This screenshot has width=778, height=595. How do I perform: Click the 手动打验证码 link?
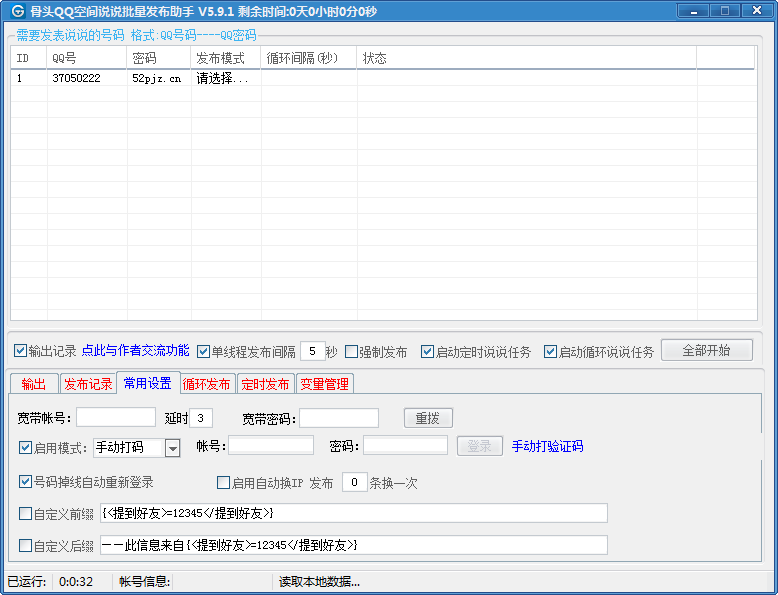547,447
